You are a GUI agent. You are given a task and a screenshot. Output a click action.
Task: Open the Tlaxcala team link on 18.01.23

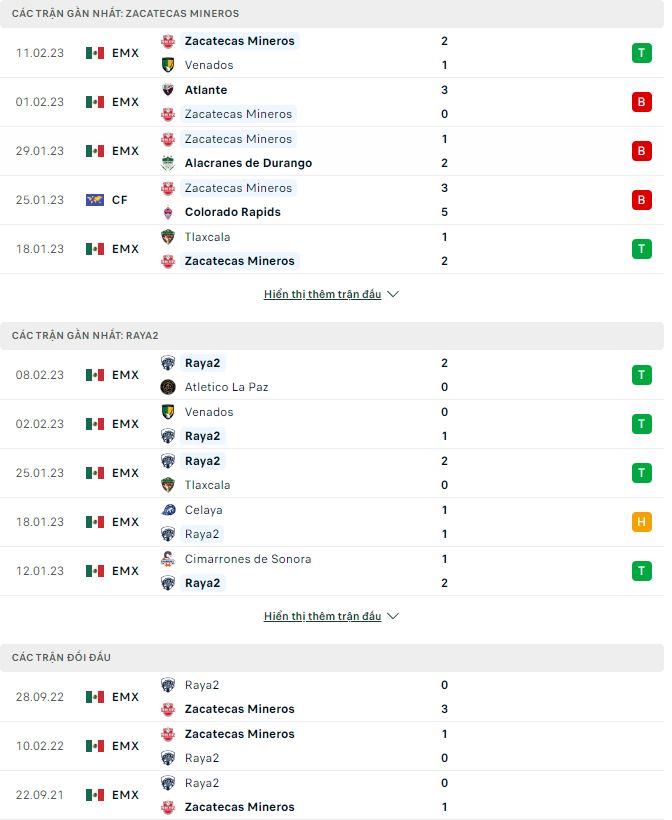click(207, 237)
